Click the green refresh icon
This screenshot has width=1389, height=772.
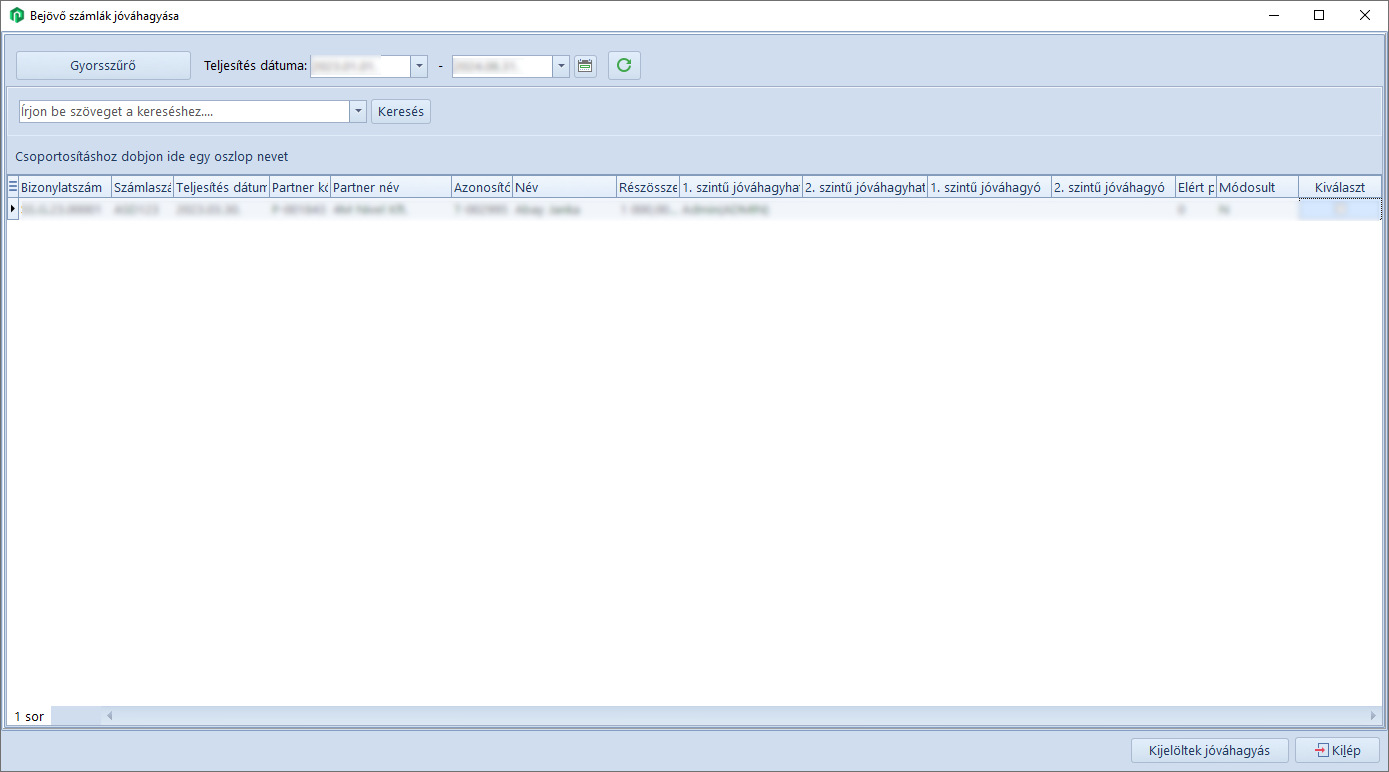(624, 66)
